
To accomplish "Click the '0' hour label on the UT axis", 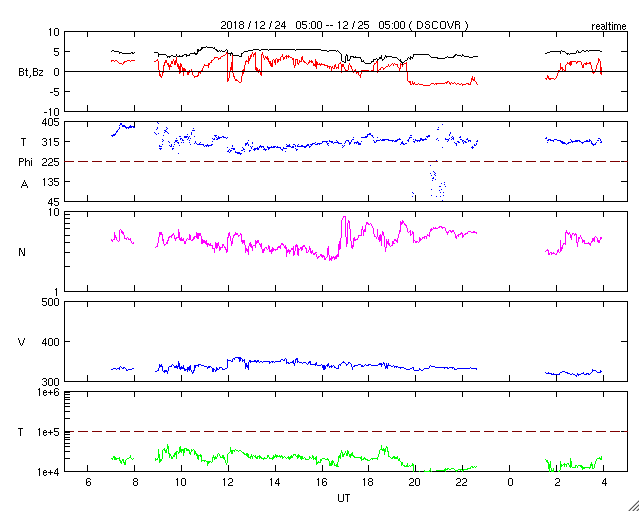I will [510, 483].
